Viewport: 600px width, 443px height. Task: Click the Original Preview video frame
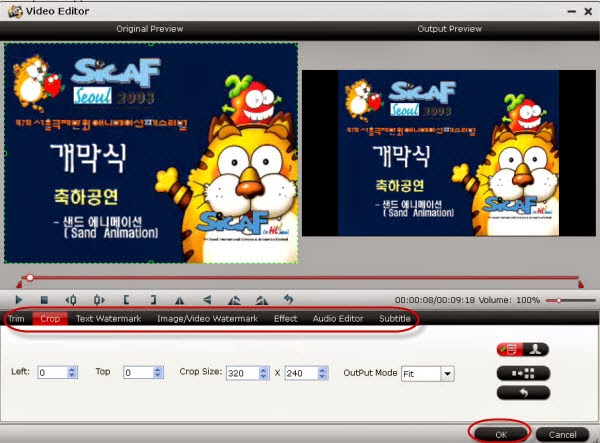click(151, 153)
